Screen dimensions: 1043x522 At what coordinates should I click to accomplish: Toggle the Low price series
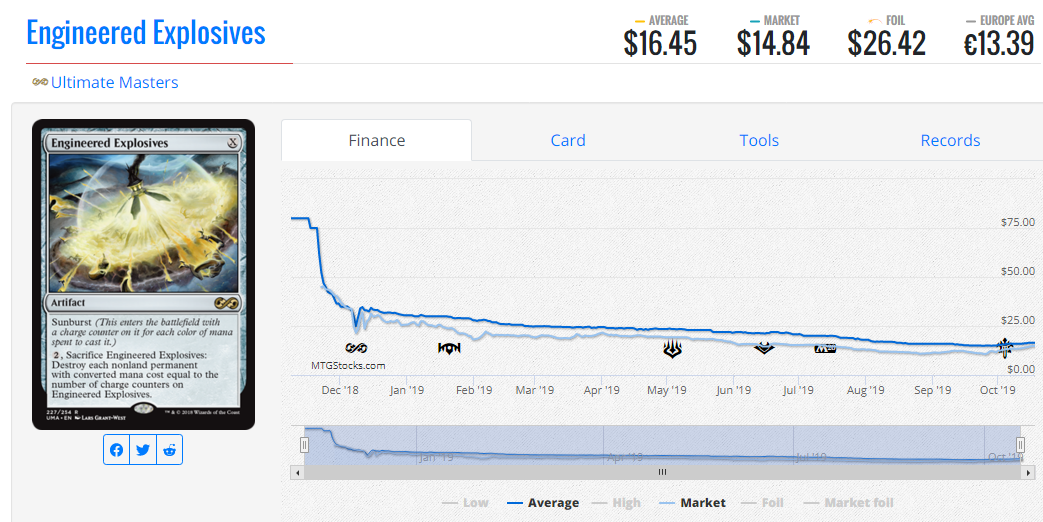pos(465,503)
